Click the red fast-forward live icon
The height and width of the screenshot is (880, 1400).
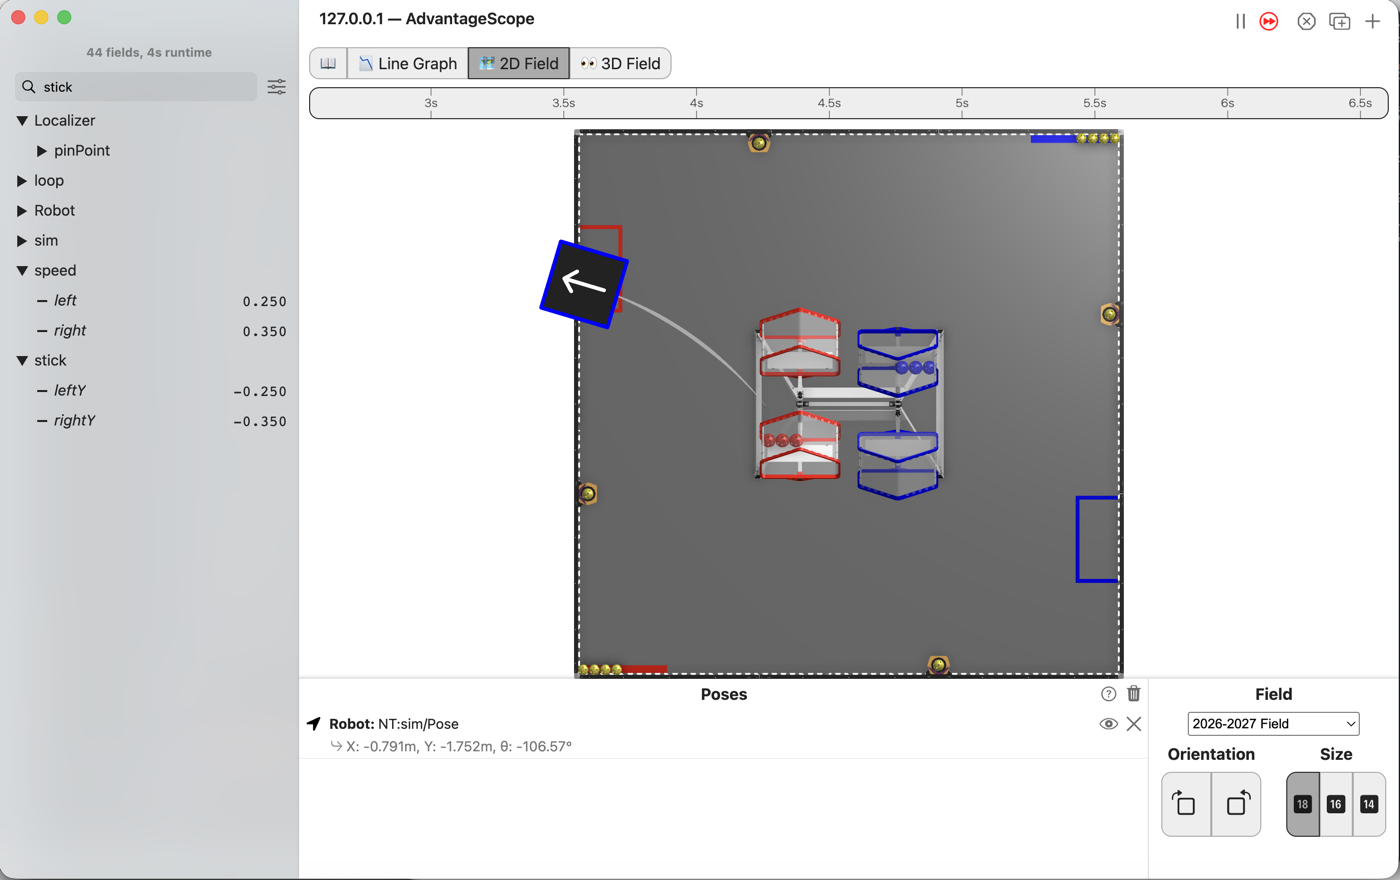tap(1269, 21)
